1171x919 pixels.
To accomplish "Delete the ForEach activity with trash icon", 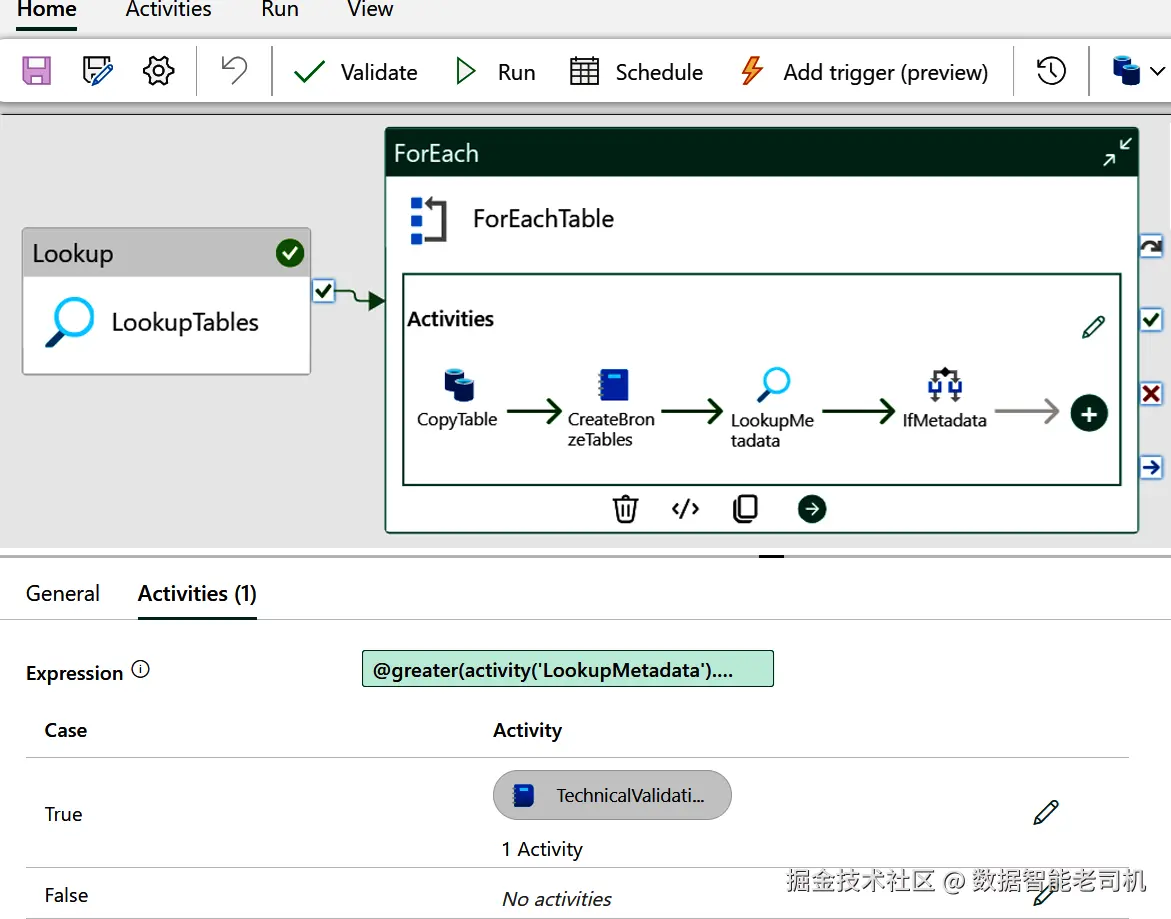I will [x=625, y=509].
